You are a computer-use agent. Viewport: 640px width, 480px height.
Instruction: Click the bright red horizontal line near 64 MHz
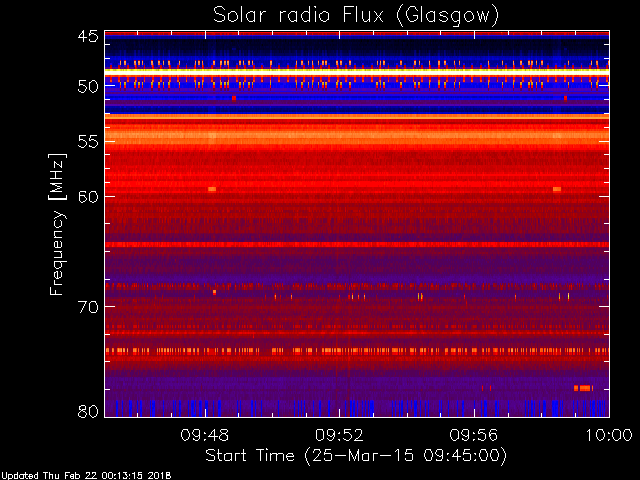click(x=357, y=244)
